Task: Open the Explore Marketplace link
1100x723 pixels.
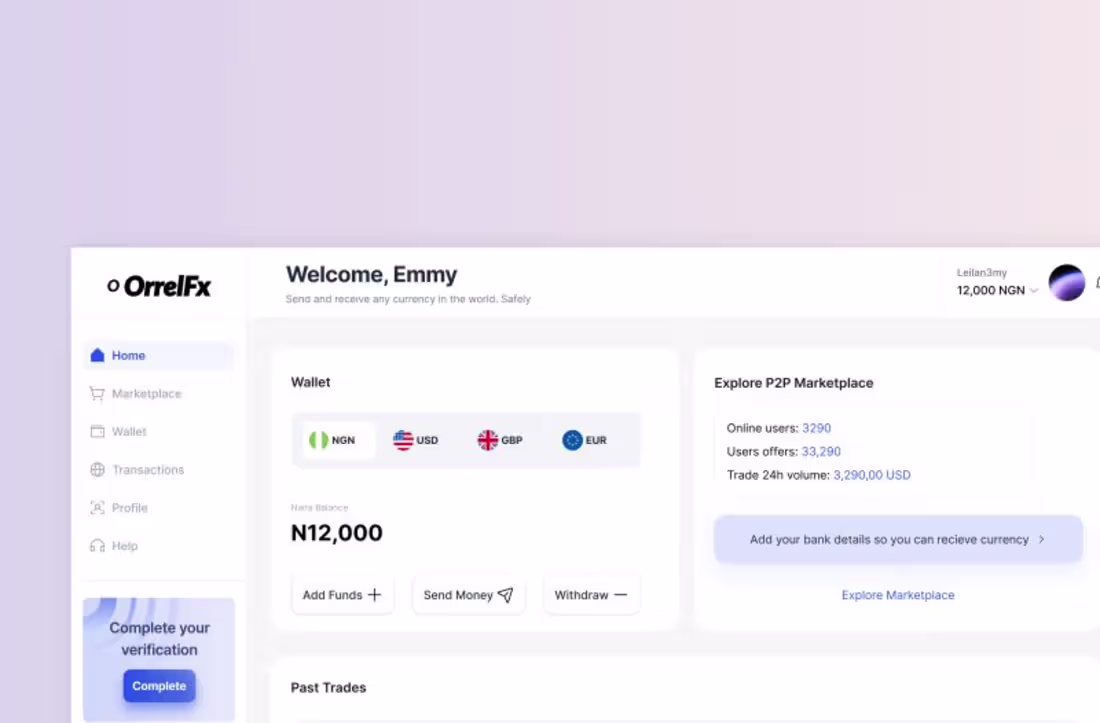Action: pos(898,595)
